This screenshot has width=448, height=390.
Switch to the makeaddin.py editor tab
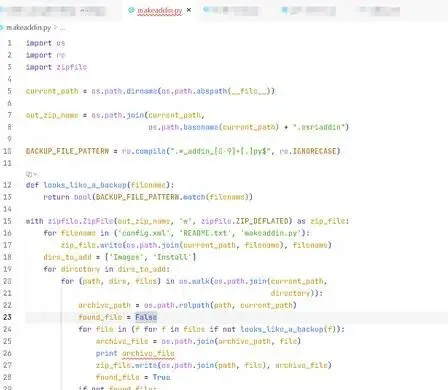pyautogui.click(x=159, y=10)
